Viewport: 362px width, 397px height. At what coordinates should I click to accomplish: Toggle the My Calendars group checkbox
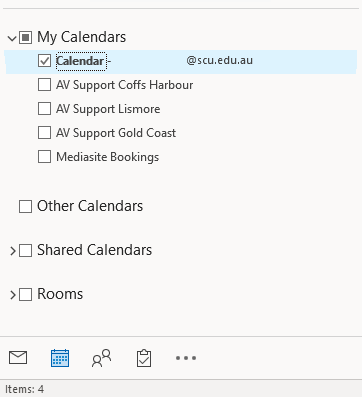[25, 37]
